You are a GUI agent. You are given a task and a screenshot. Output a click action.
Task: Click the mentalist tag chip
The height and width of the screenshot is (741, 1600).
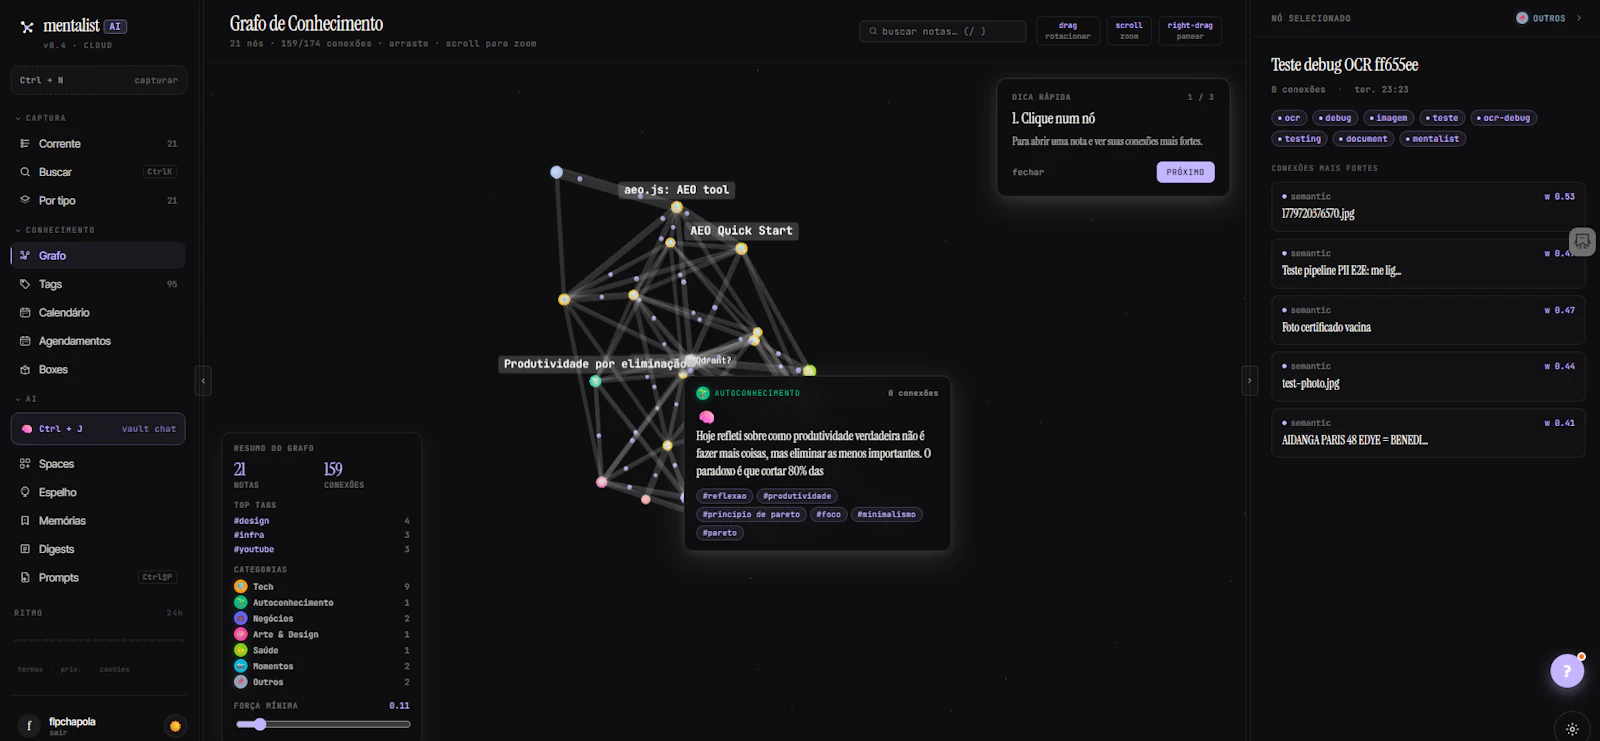click(1432, 139)
